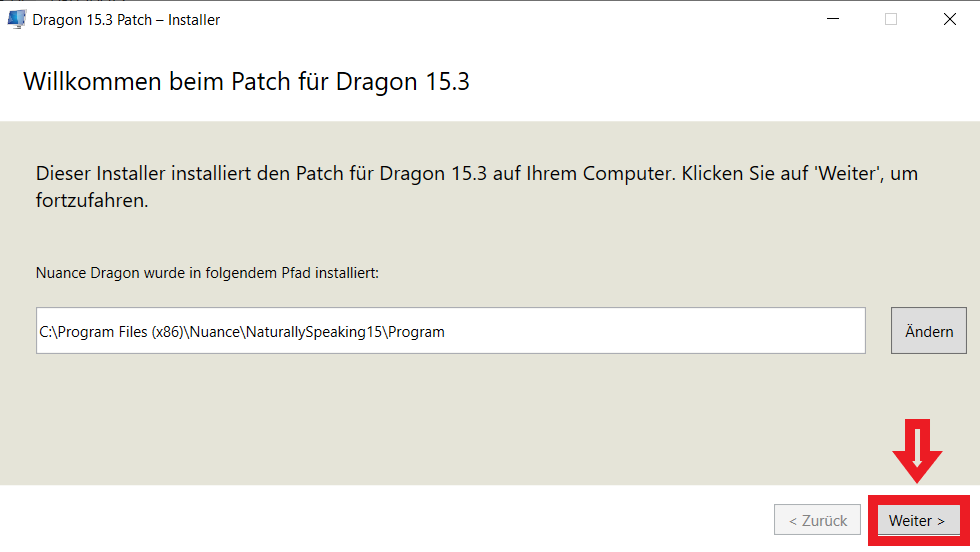Go back with the '< Zurück' button

tap(817, 521)
